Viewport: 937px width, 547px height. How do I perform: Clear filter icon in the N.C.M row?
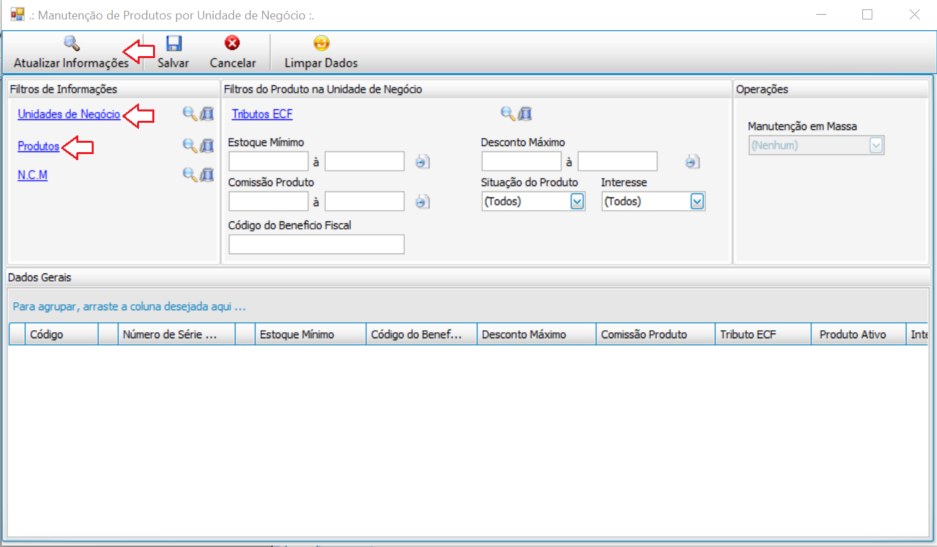(x=207, y=174)
